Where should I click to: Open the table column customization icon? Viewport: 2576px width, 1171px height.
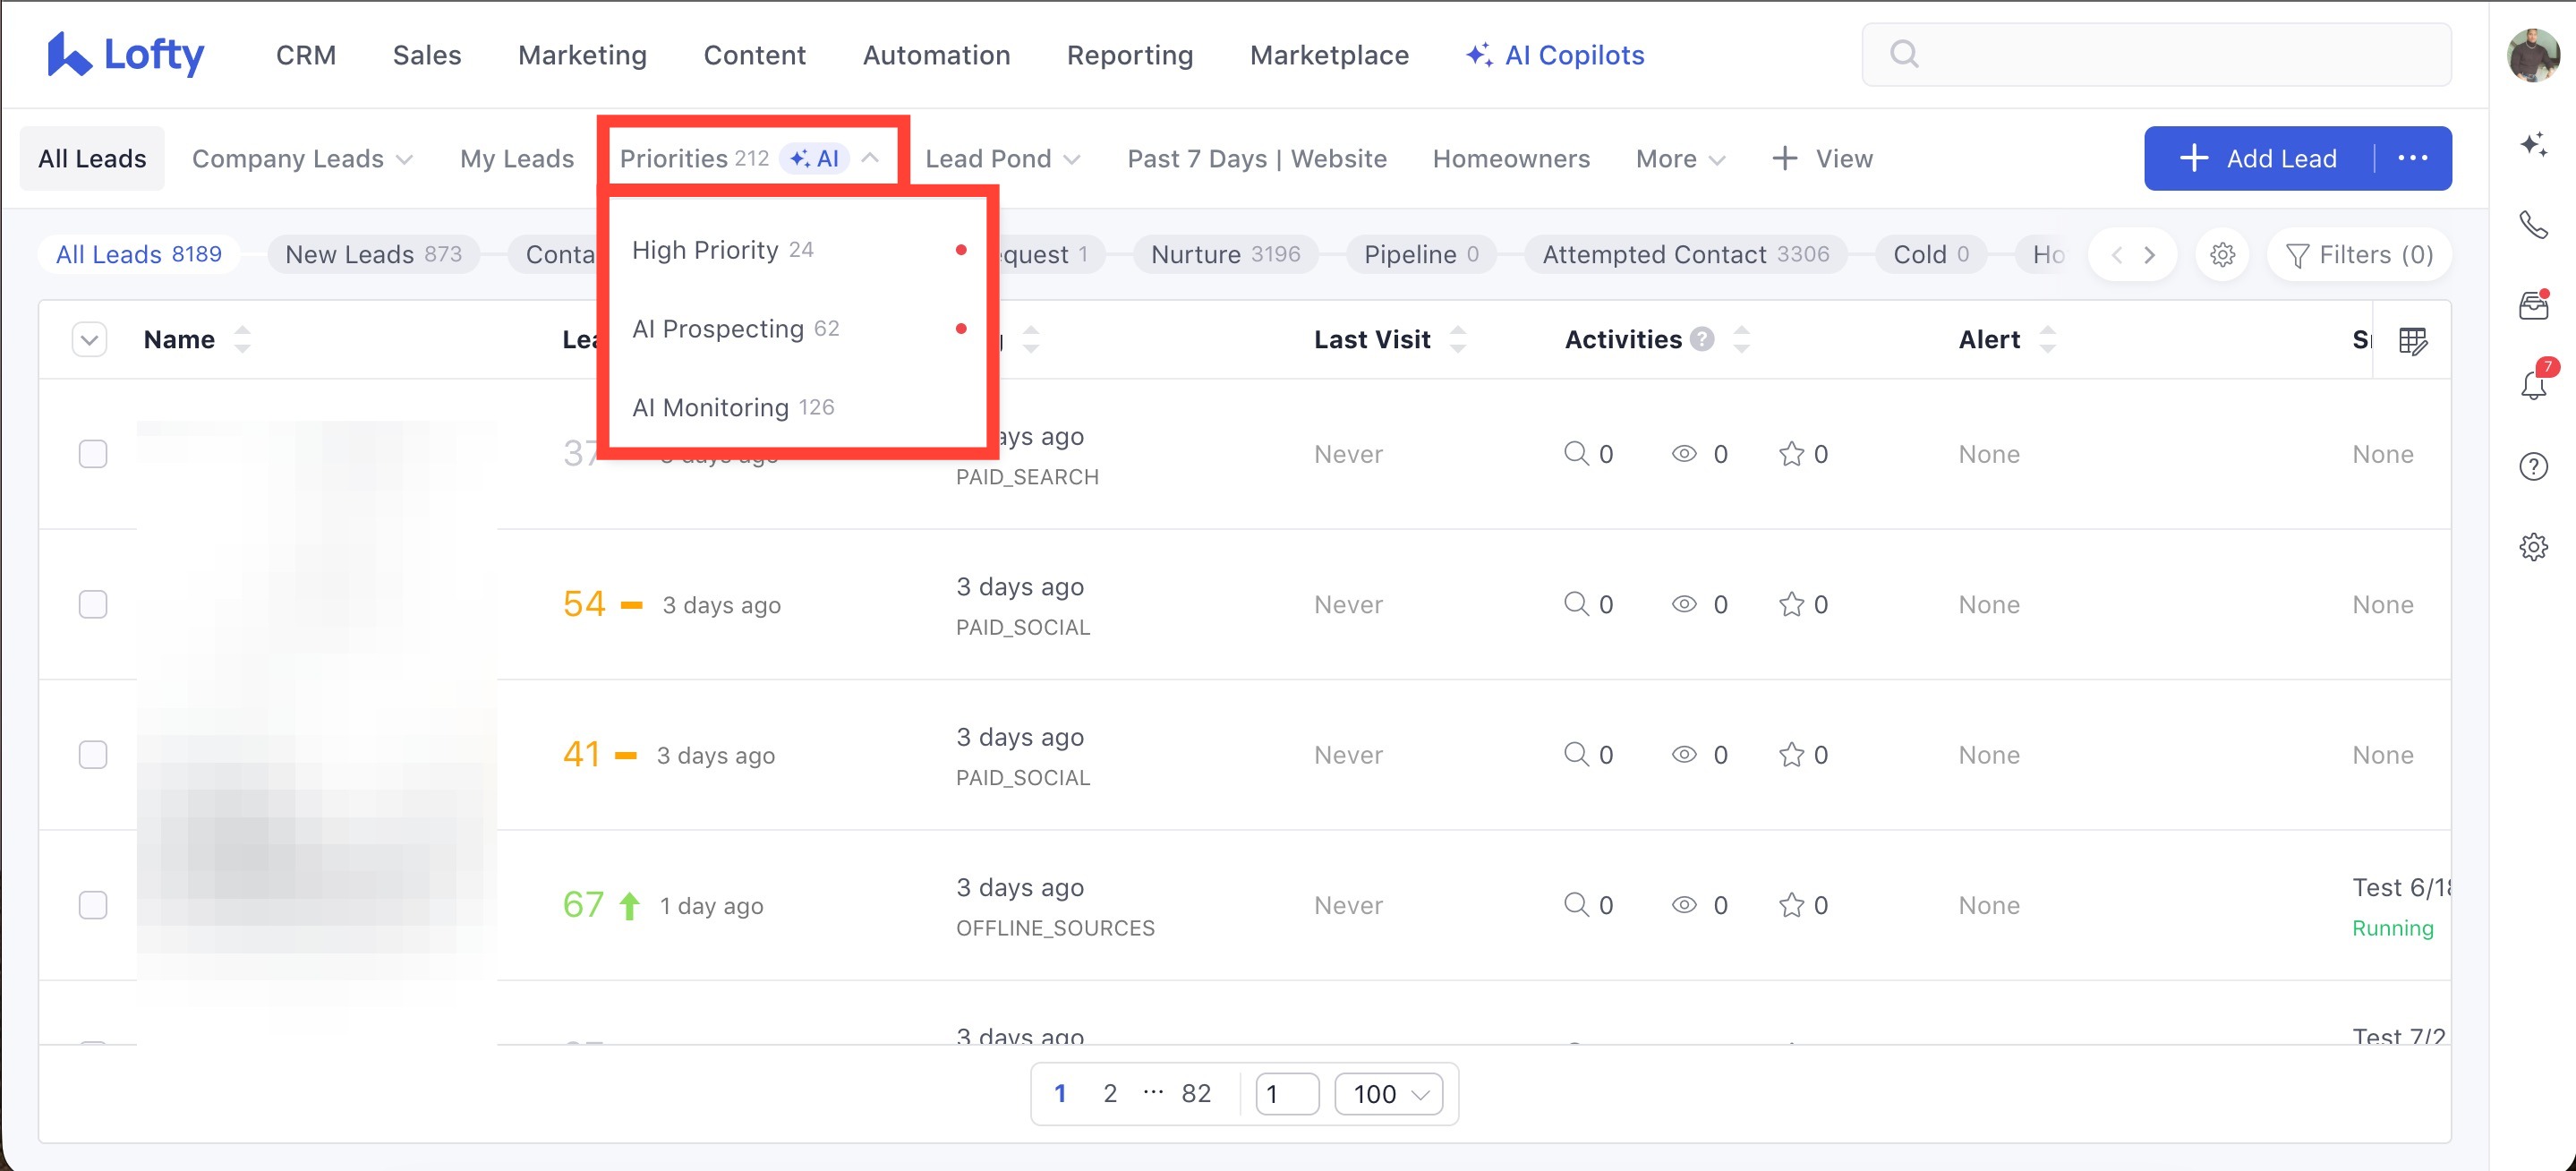[x=2412, y=341]
